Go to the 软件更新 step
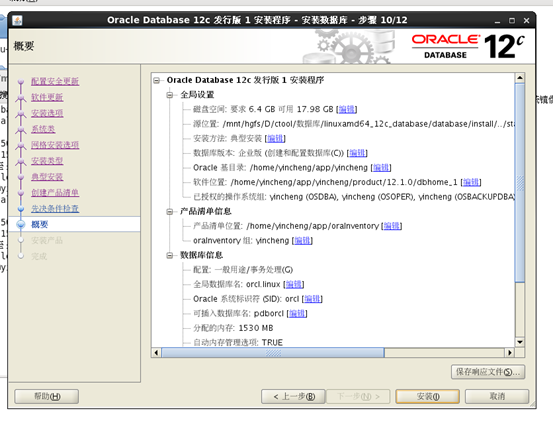 pos(47,97)
